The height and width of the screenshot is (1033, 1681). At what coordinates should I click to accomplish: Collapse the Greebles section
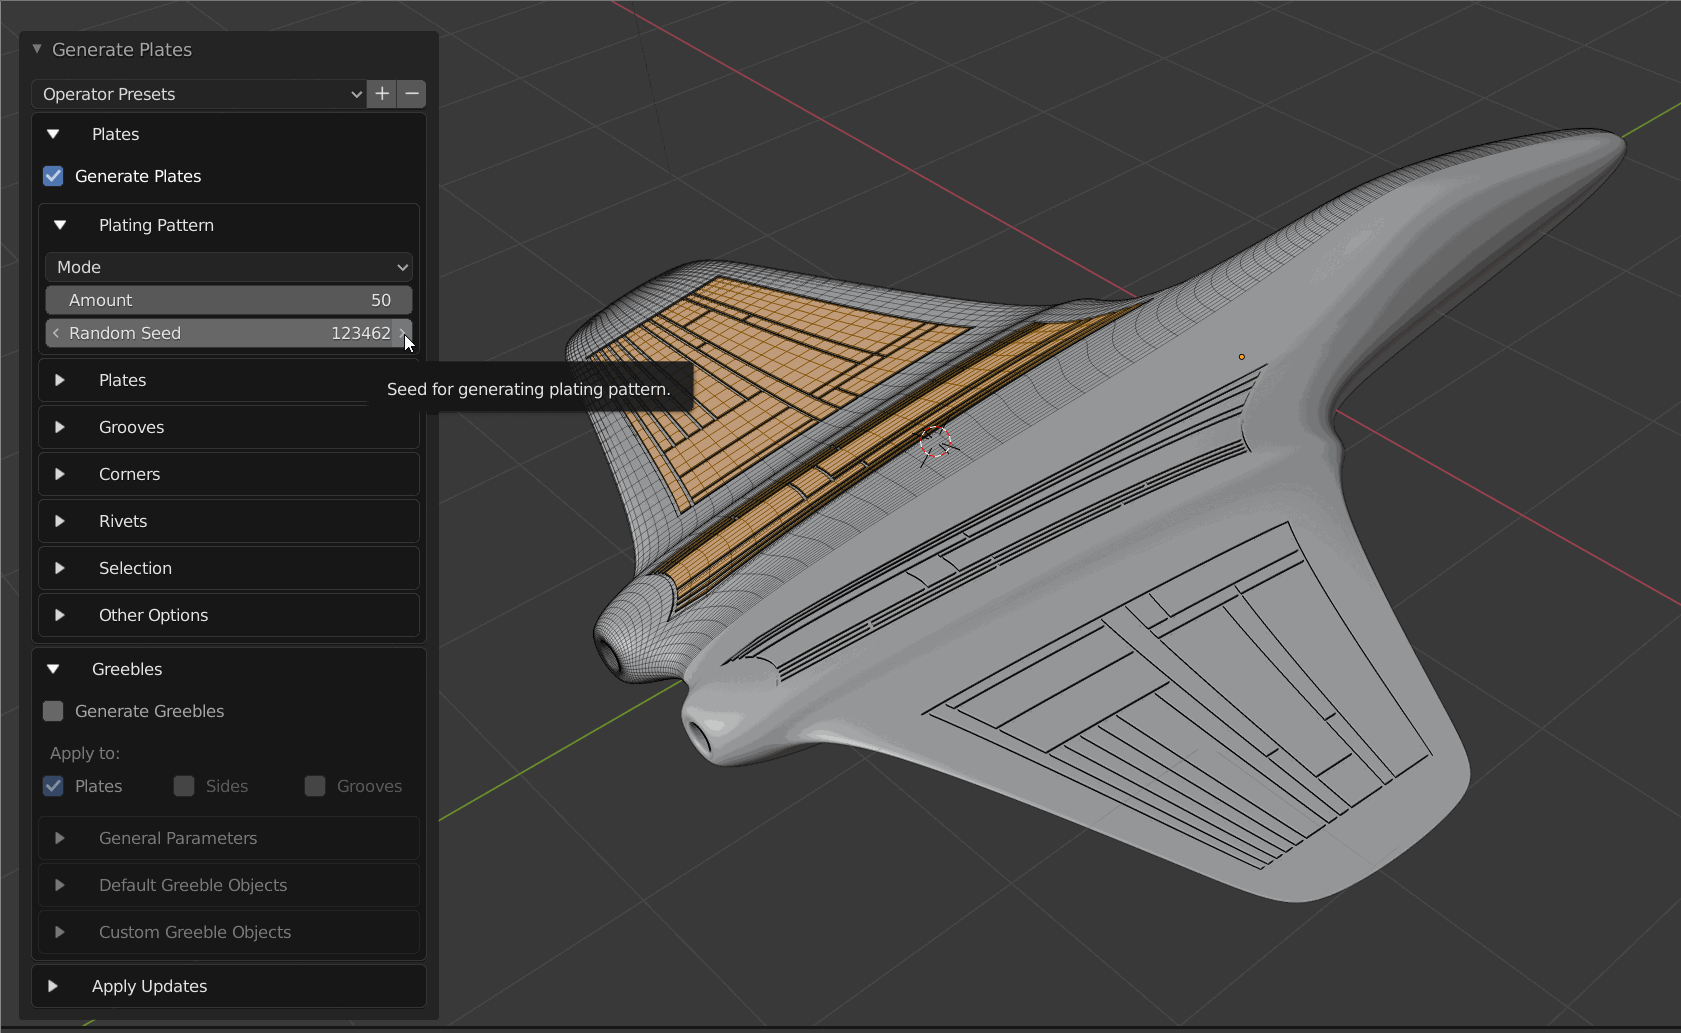coord(53,669)
